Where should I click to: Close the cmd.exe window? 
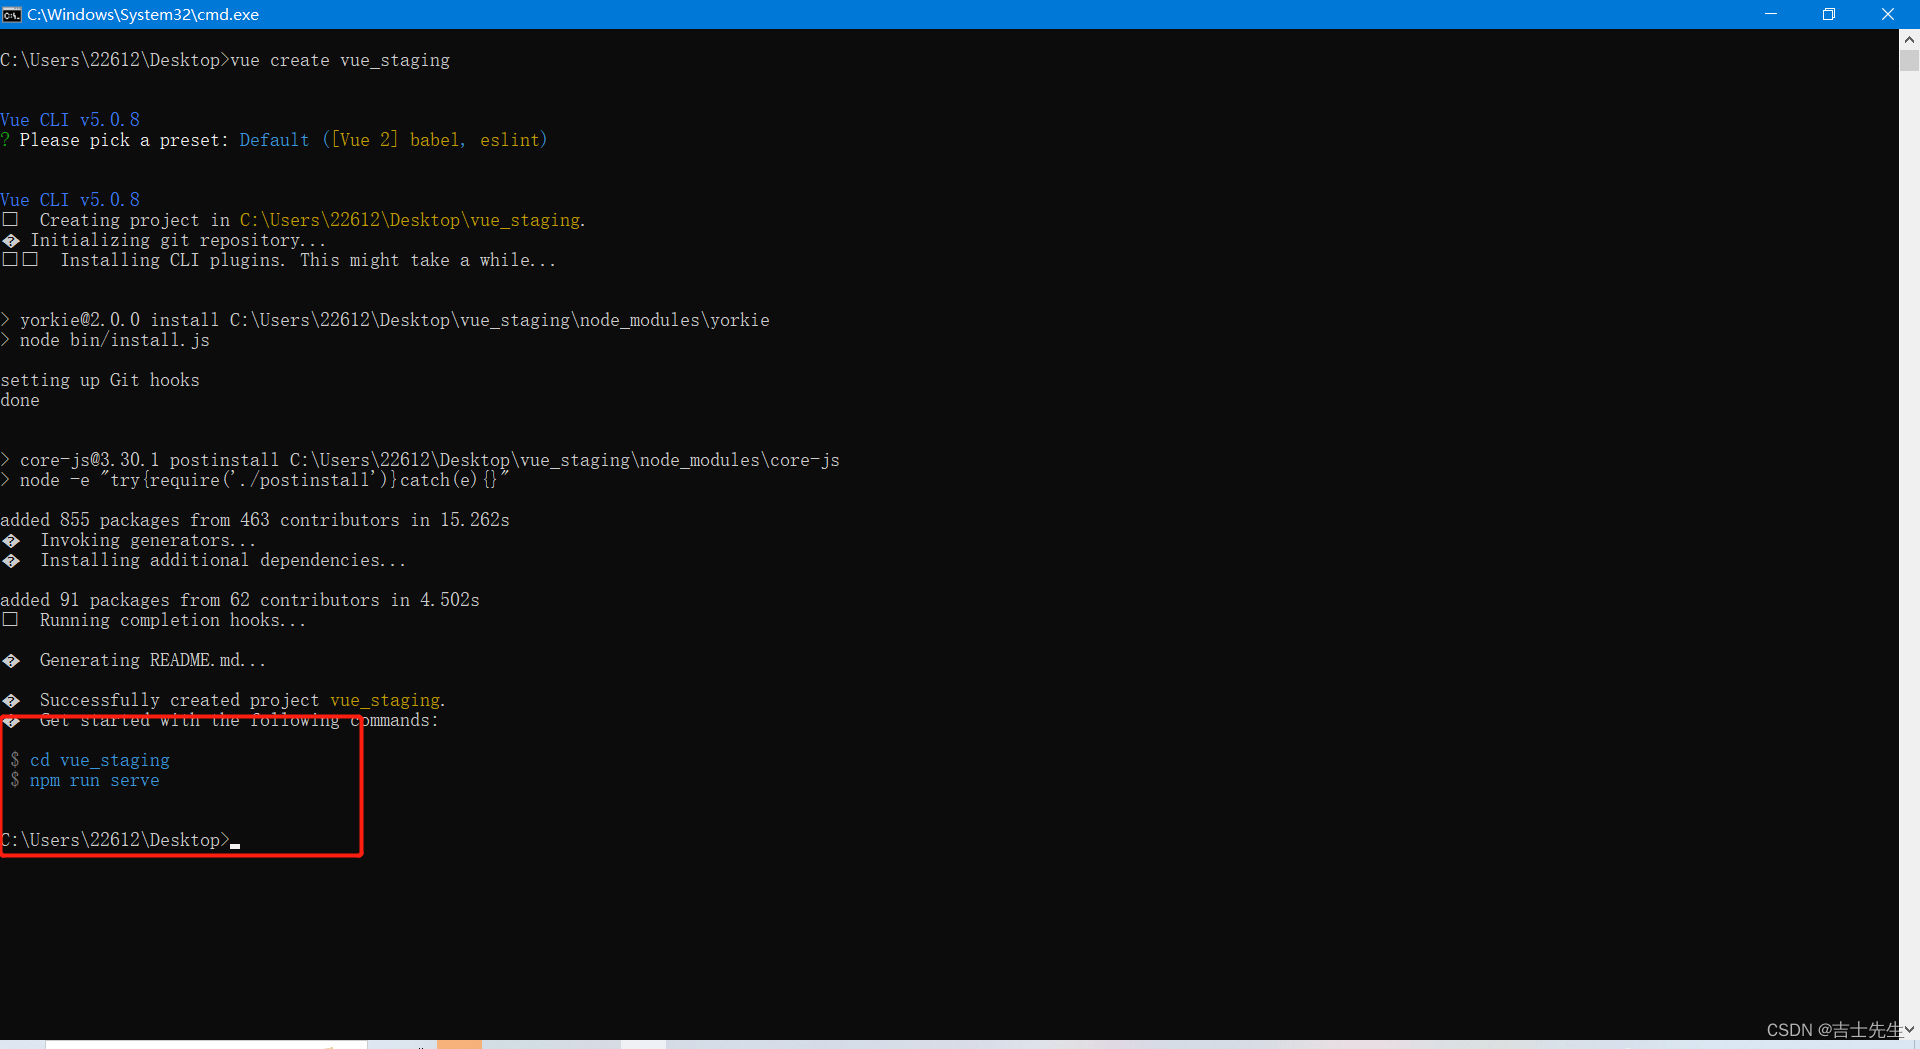click(1888, 14)
